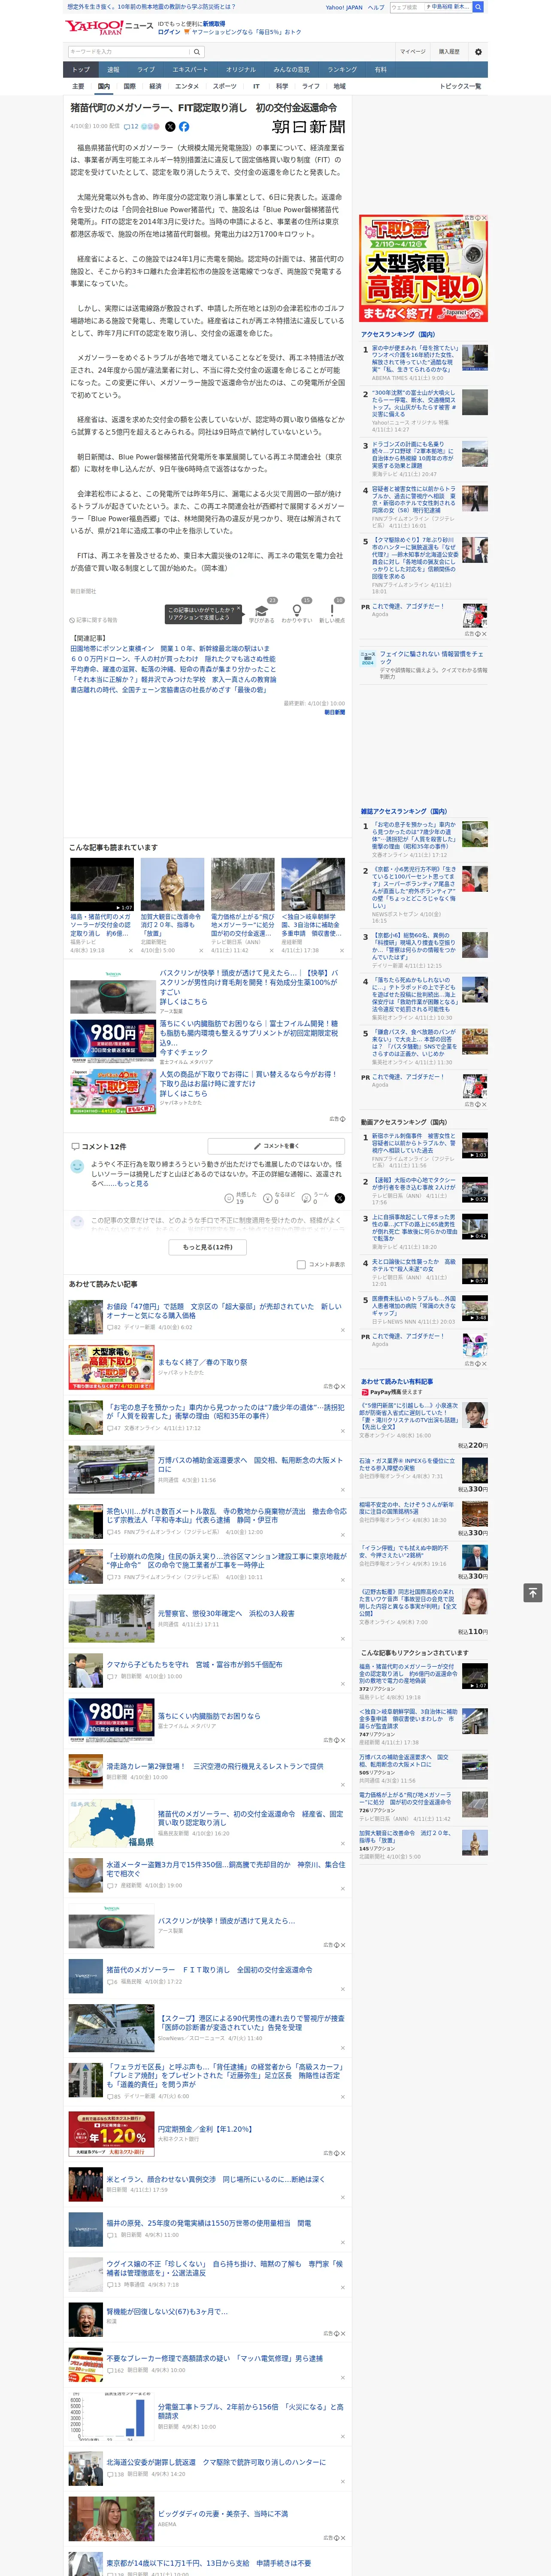Open the ヘルプ link at top
The height and width of the screenshot is (2576, 551).
click(x=375, y=7)
